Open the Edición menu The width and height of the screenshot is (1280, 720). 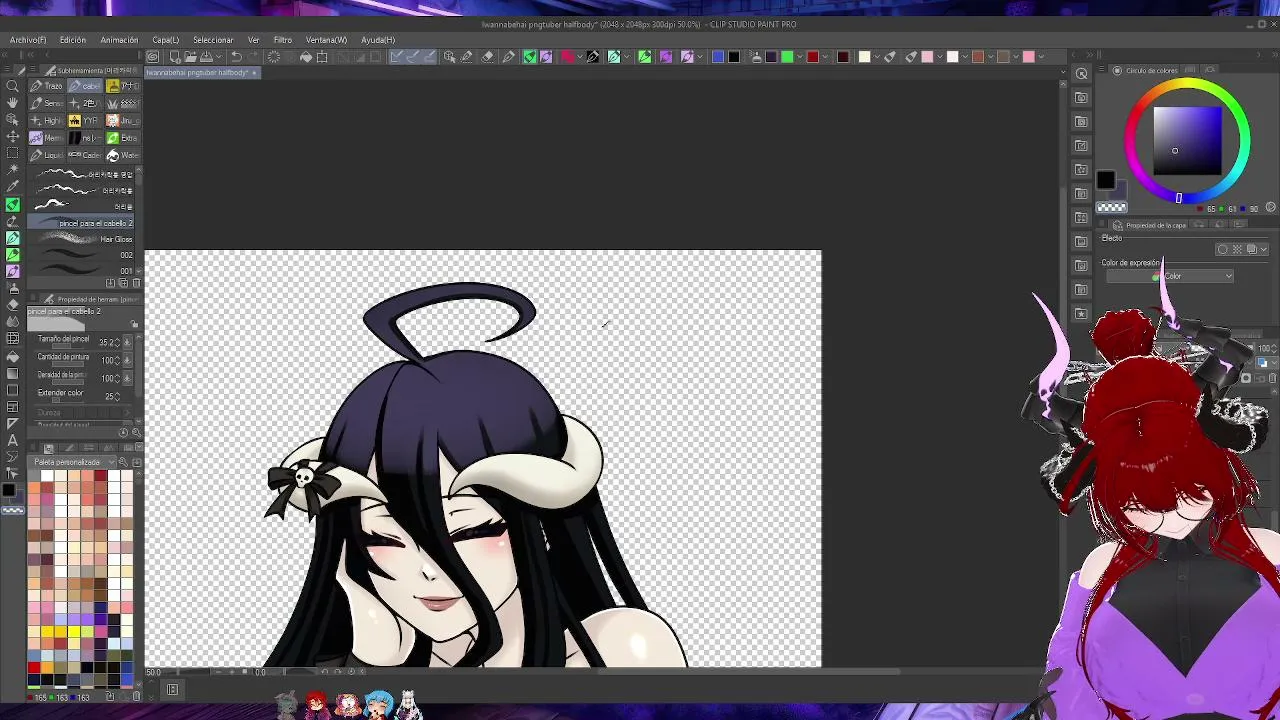[x=73, y=40]
